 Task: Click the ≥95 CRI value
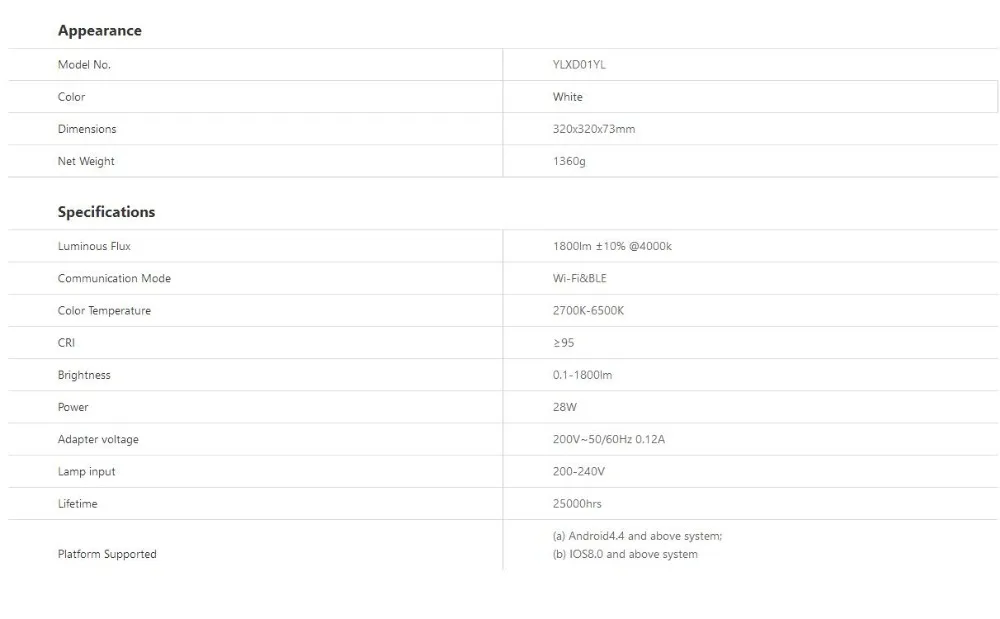563,343
